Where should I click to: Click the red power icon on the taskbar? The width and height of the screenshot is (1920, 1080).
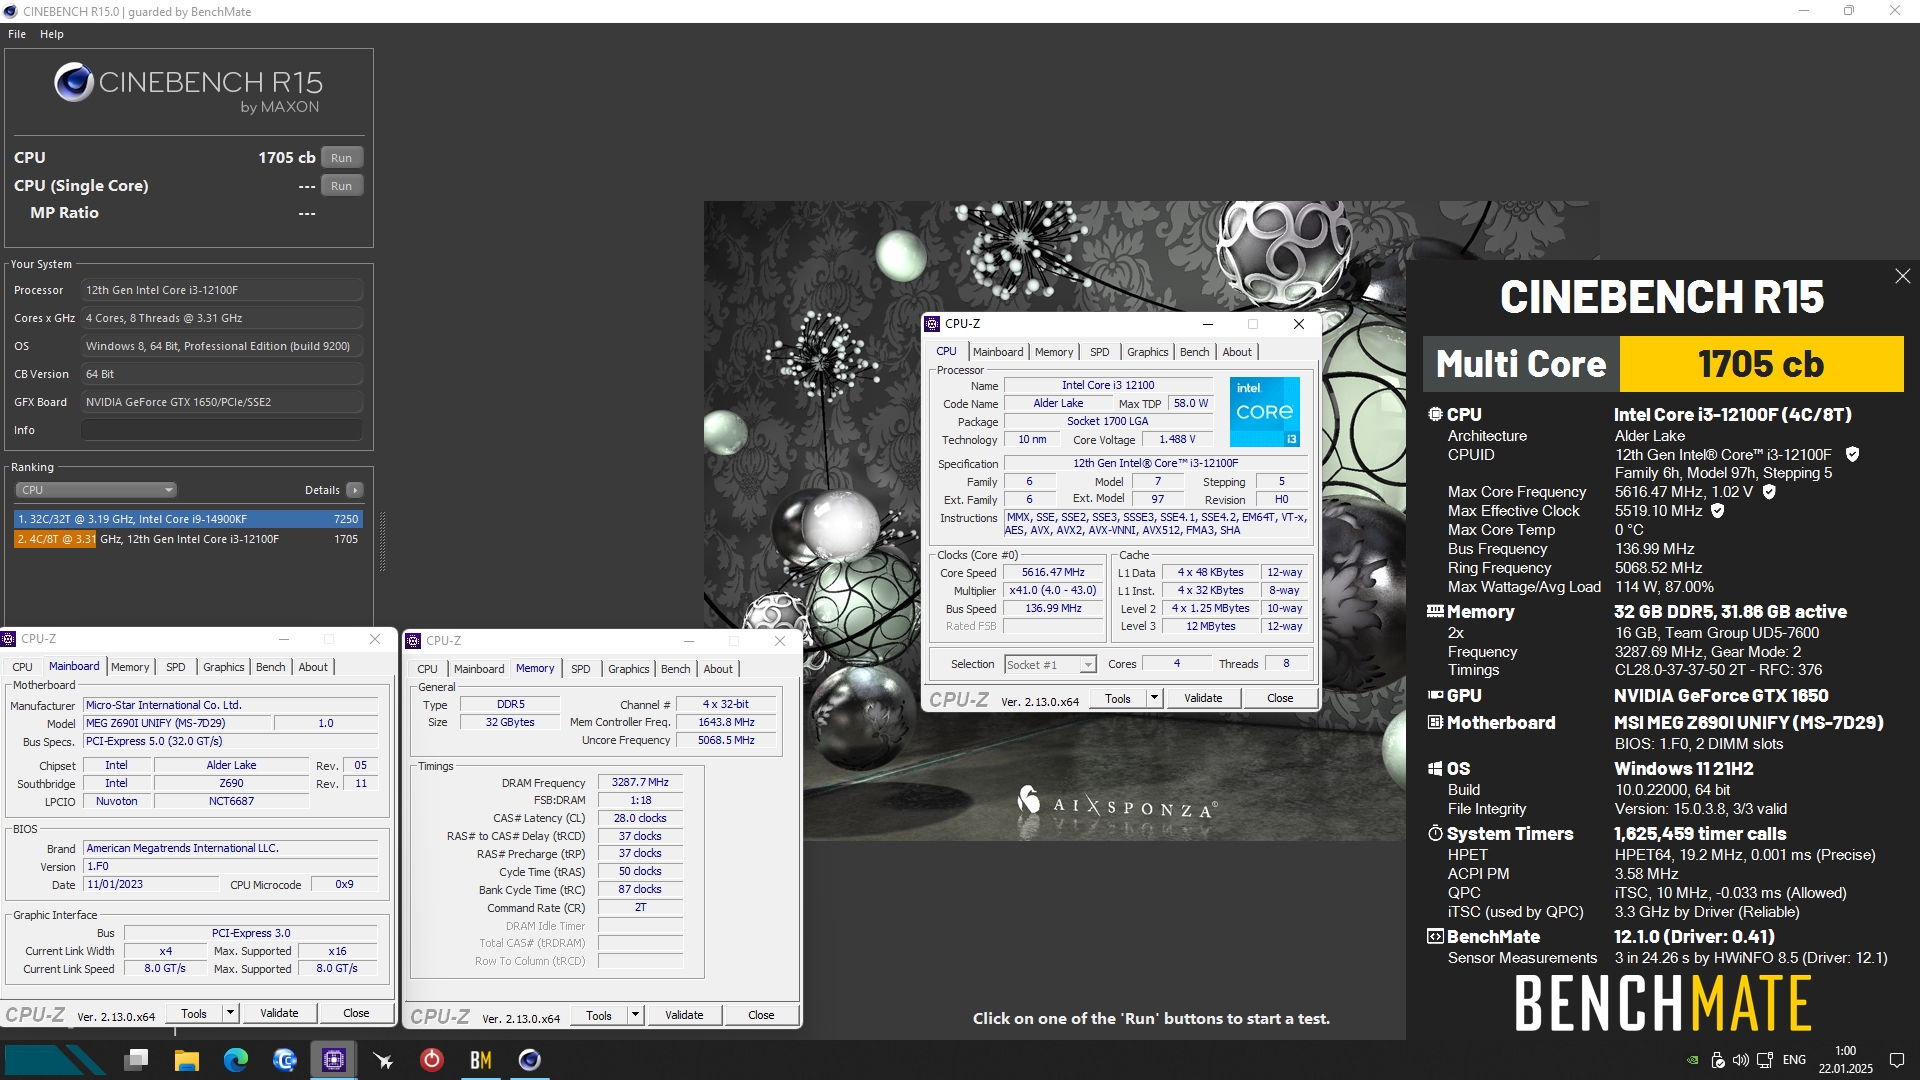(432, 1060)
